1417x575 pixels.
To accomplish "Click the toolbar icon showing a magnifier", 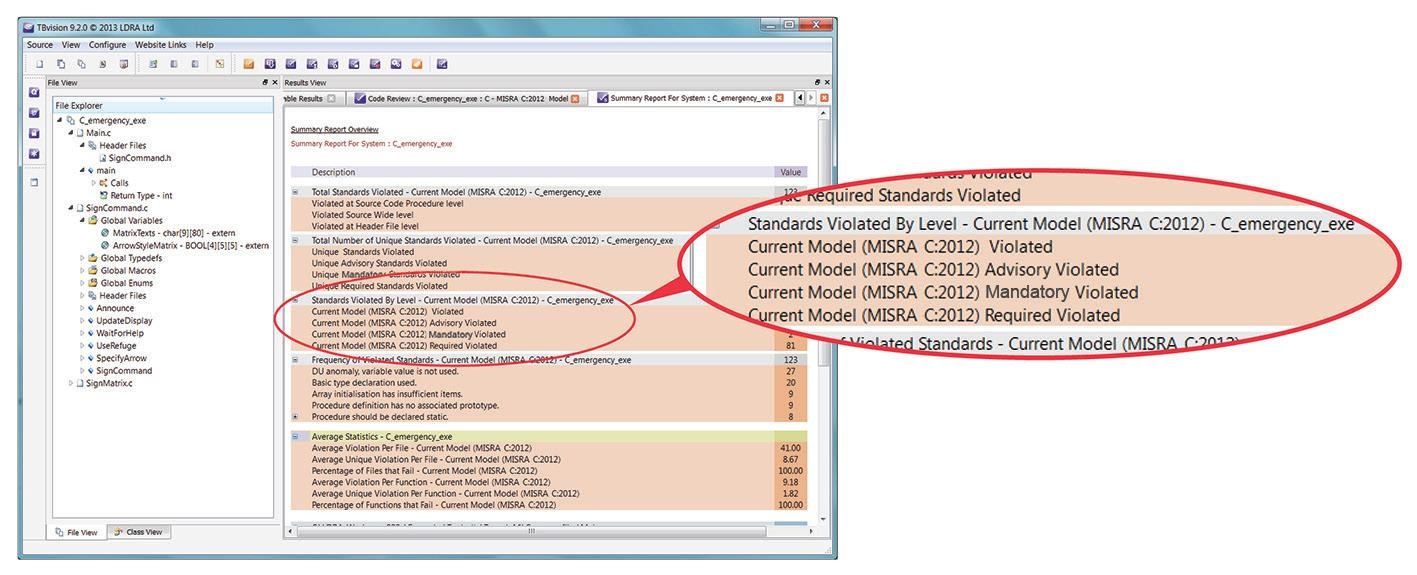I will pyautogui.click(x=396, y=64).
